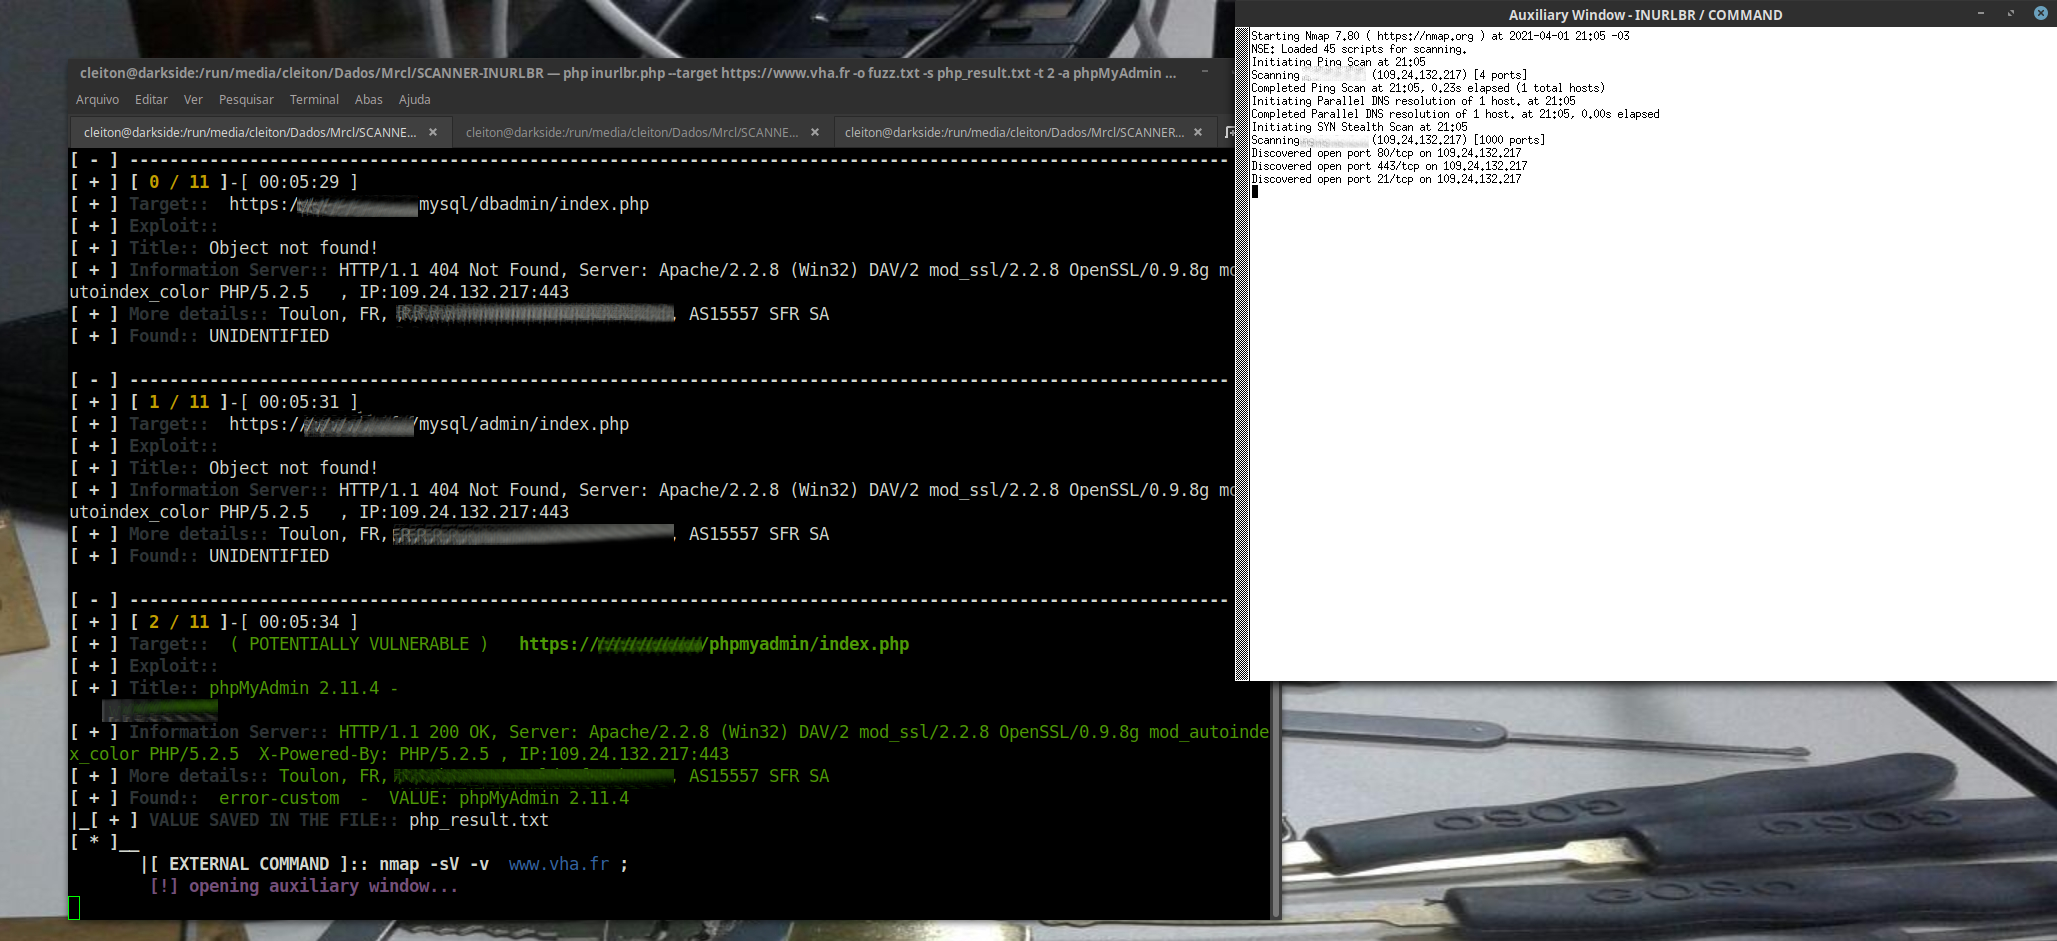Open the Ajuda menu
Screen dimensions: 2057x941
coord(414,99)
